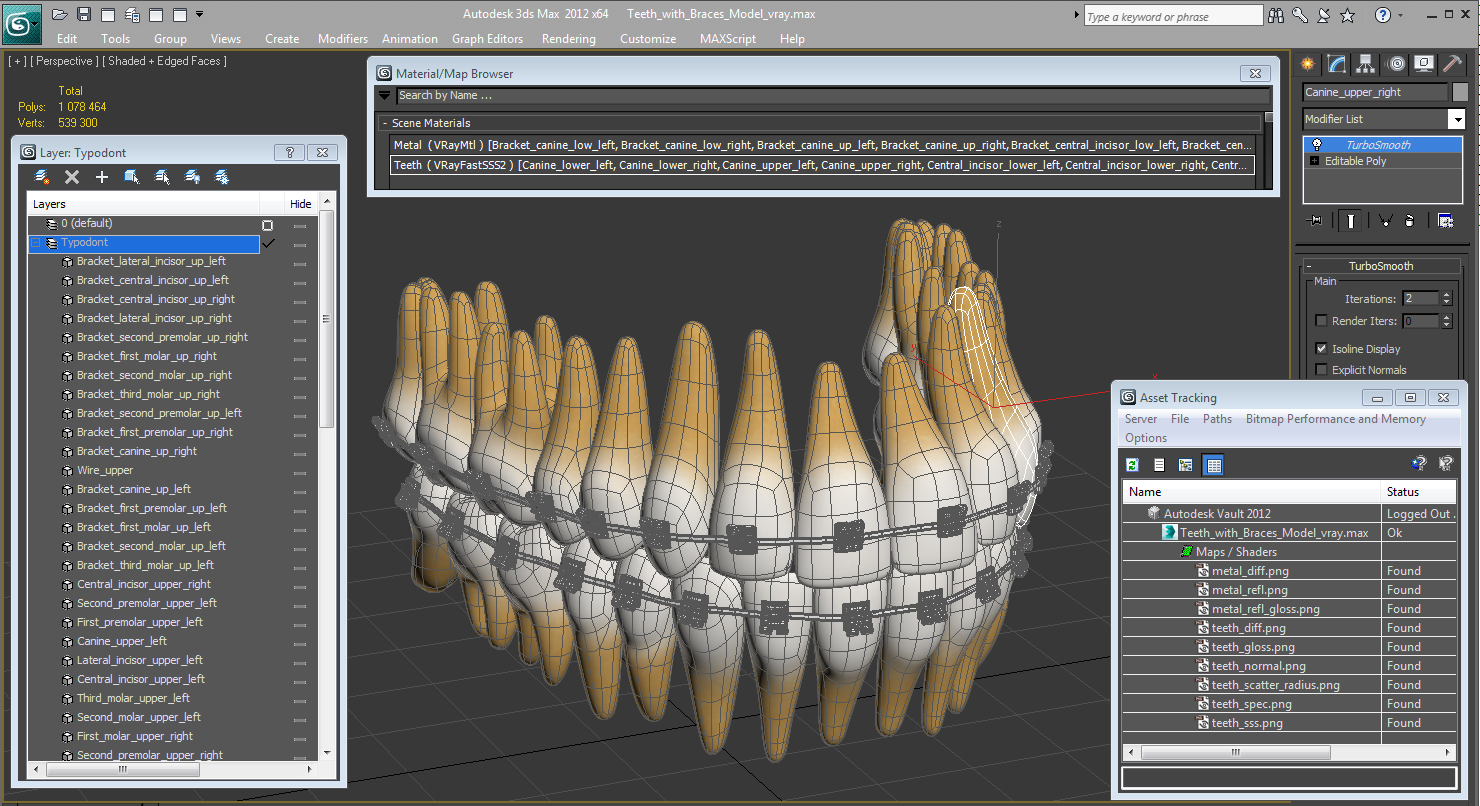Click Create New Layer icon in Layer dialog
The height and width of the screenshot is (806, 1480).
tap(42, 177)
